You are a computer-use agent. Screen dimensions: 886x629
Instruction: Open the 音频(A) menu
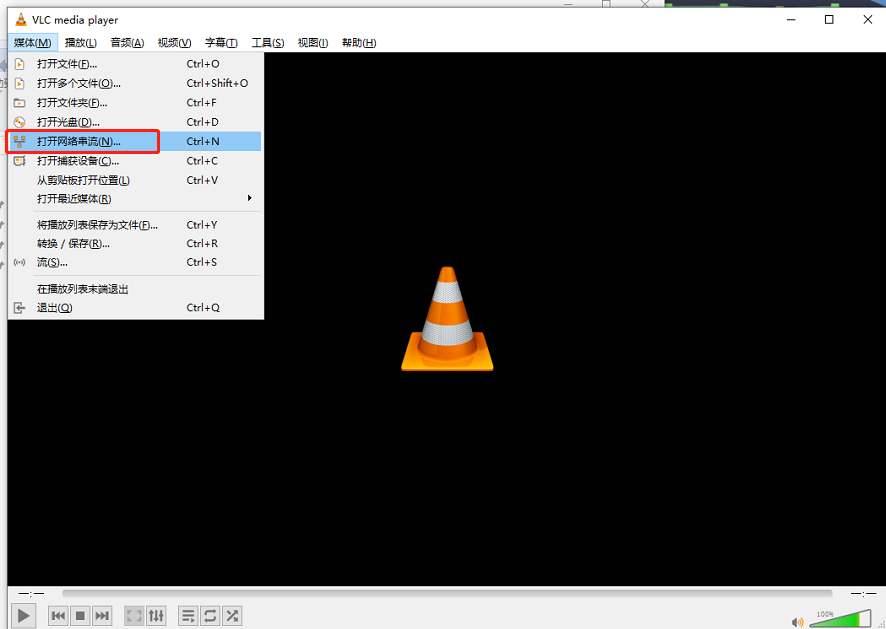pos(127,42)
